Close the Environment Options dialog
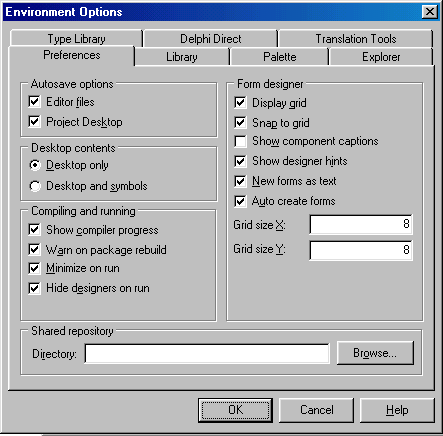 (x=430, y=12)
